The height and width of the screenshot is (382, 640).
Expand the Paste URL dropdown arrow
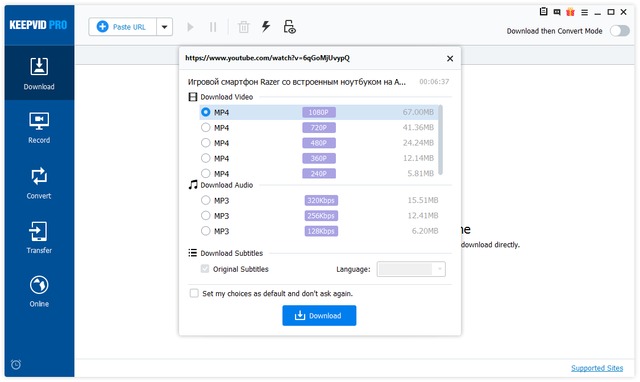(x=164, y=27)
